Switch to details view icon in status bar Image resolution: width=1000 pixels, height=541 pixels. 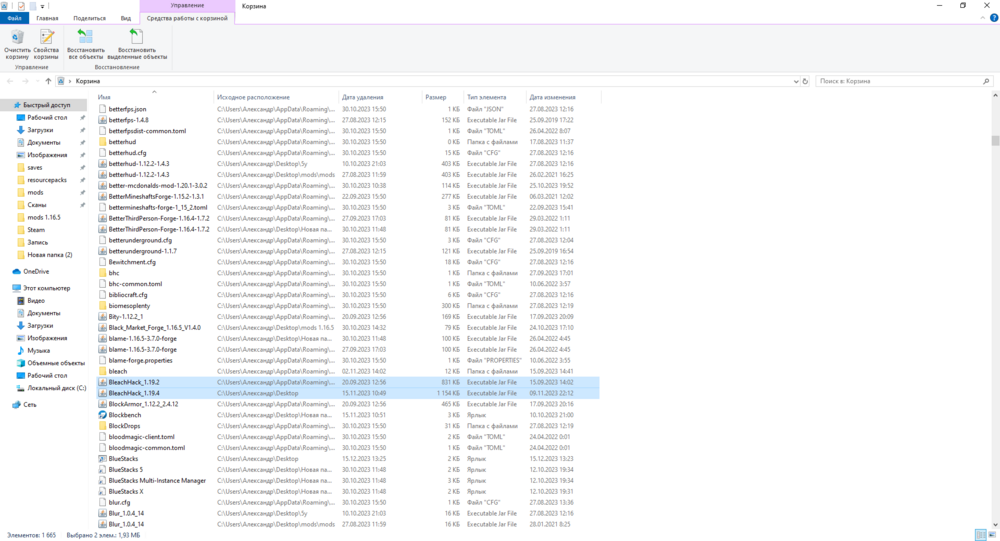pos(981,535)
